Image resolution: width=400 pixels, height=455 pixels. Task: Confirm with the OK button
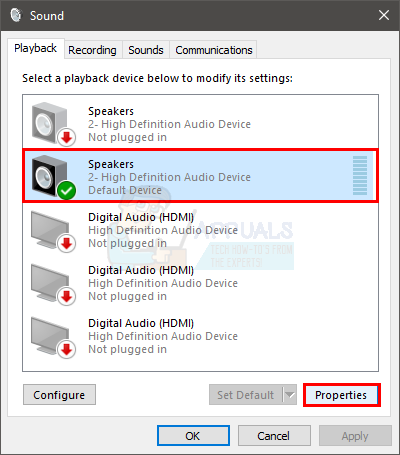[193, 436]
